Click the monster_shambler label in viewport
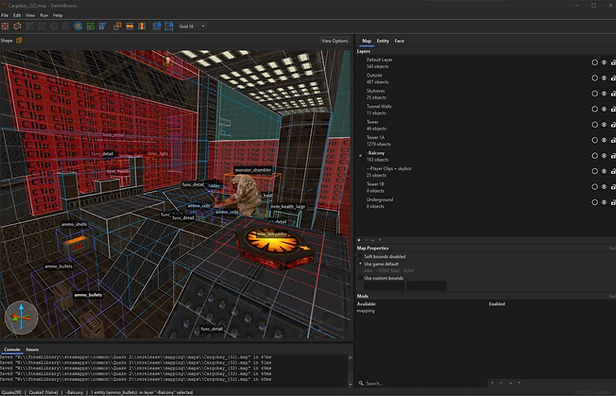Viewport: 616px width, 396px height. [253, 170]
